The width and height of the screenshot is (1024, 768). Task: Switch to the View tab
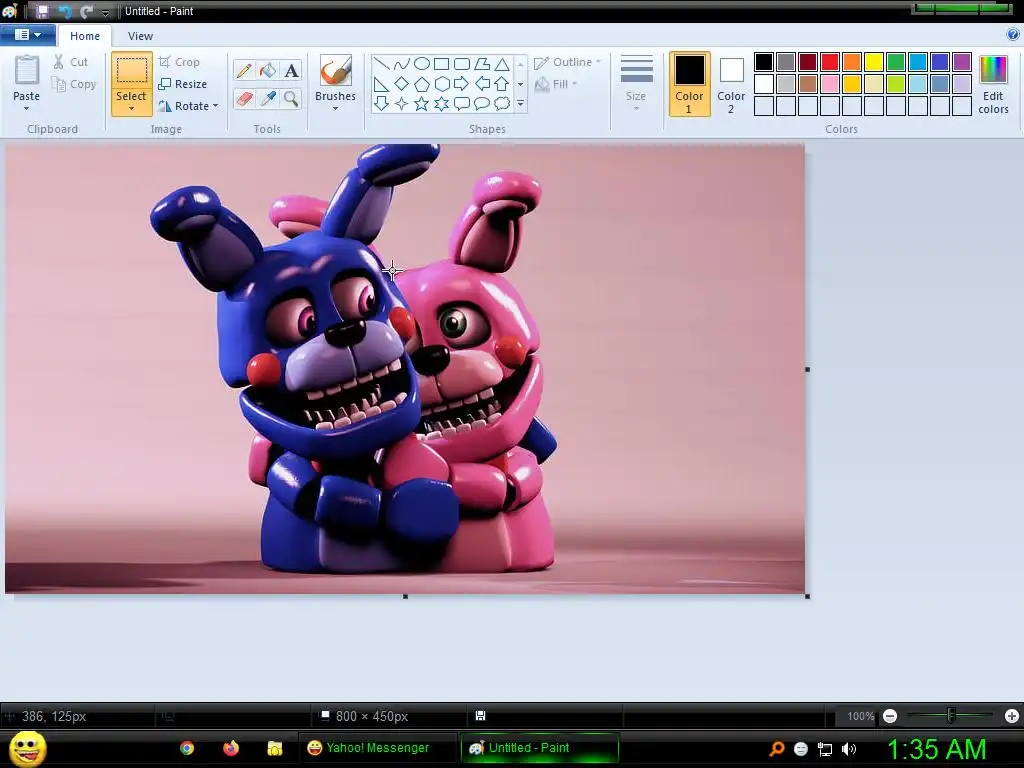tap(140, 36)
